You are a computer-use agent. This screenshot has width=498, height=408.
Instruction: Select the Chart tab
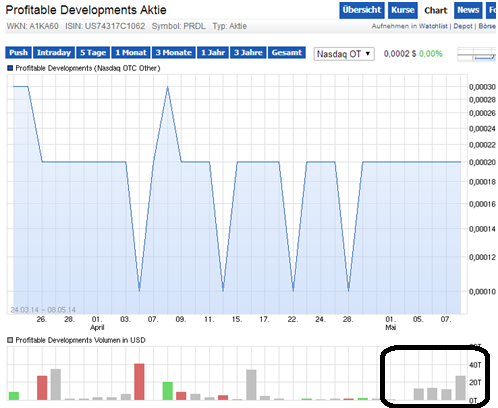(x=435, y=10)
